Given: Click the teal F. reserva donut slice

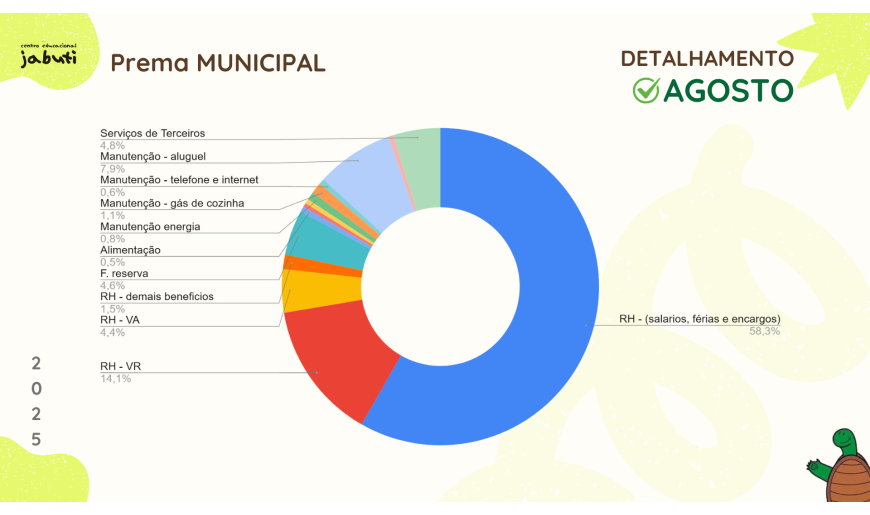Looking at the screenshot, I should 317,238.
